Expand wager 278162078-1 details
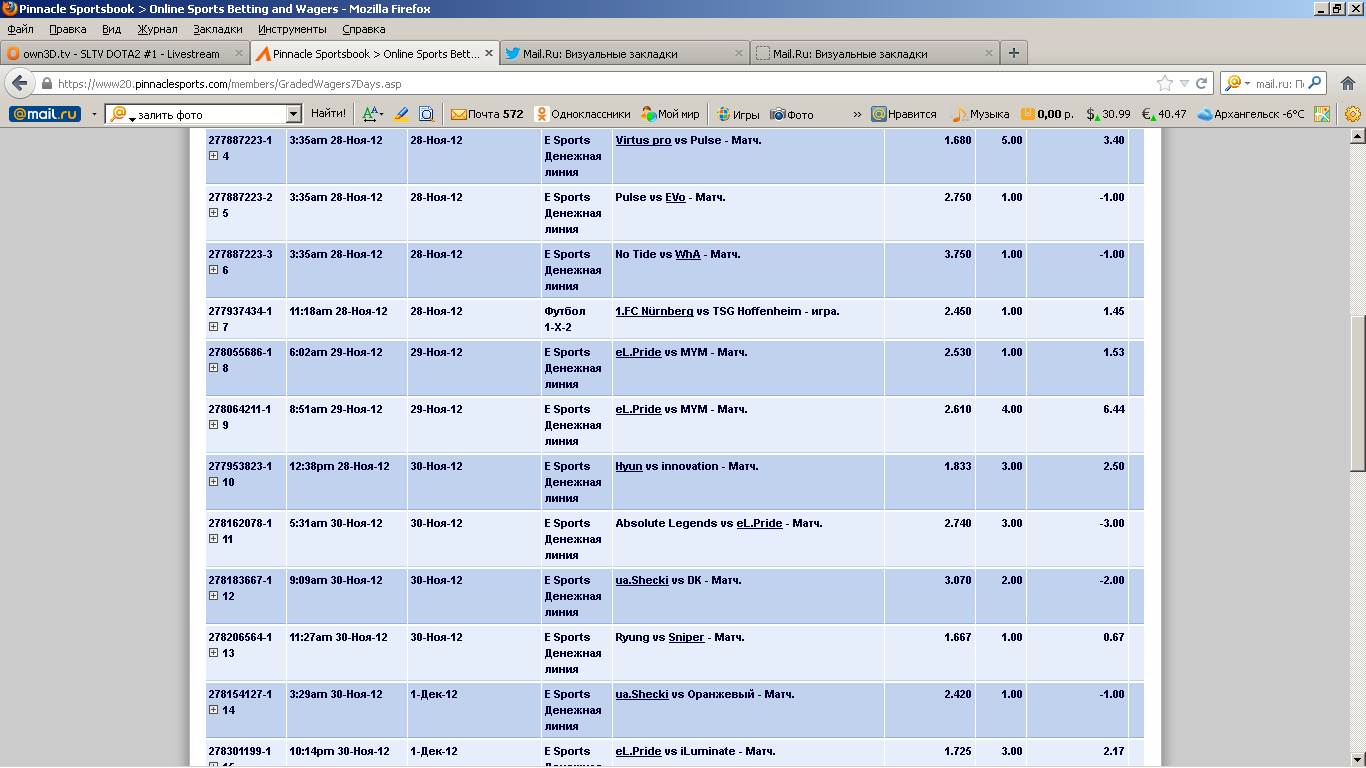1366x768 pixels. 213,539
